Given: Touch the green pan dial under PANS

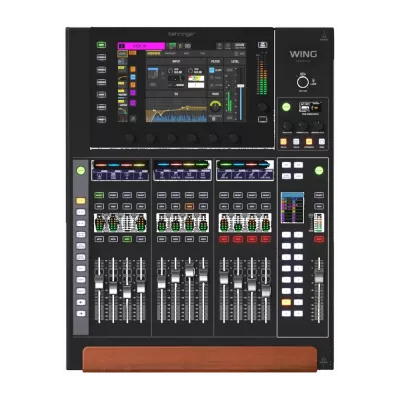Looking at the screenshot, I should tap(216, 107).
